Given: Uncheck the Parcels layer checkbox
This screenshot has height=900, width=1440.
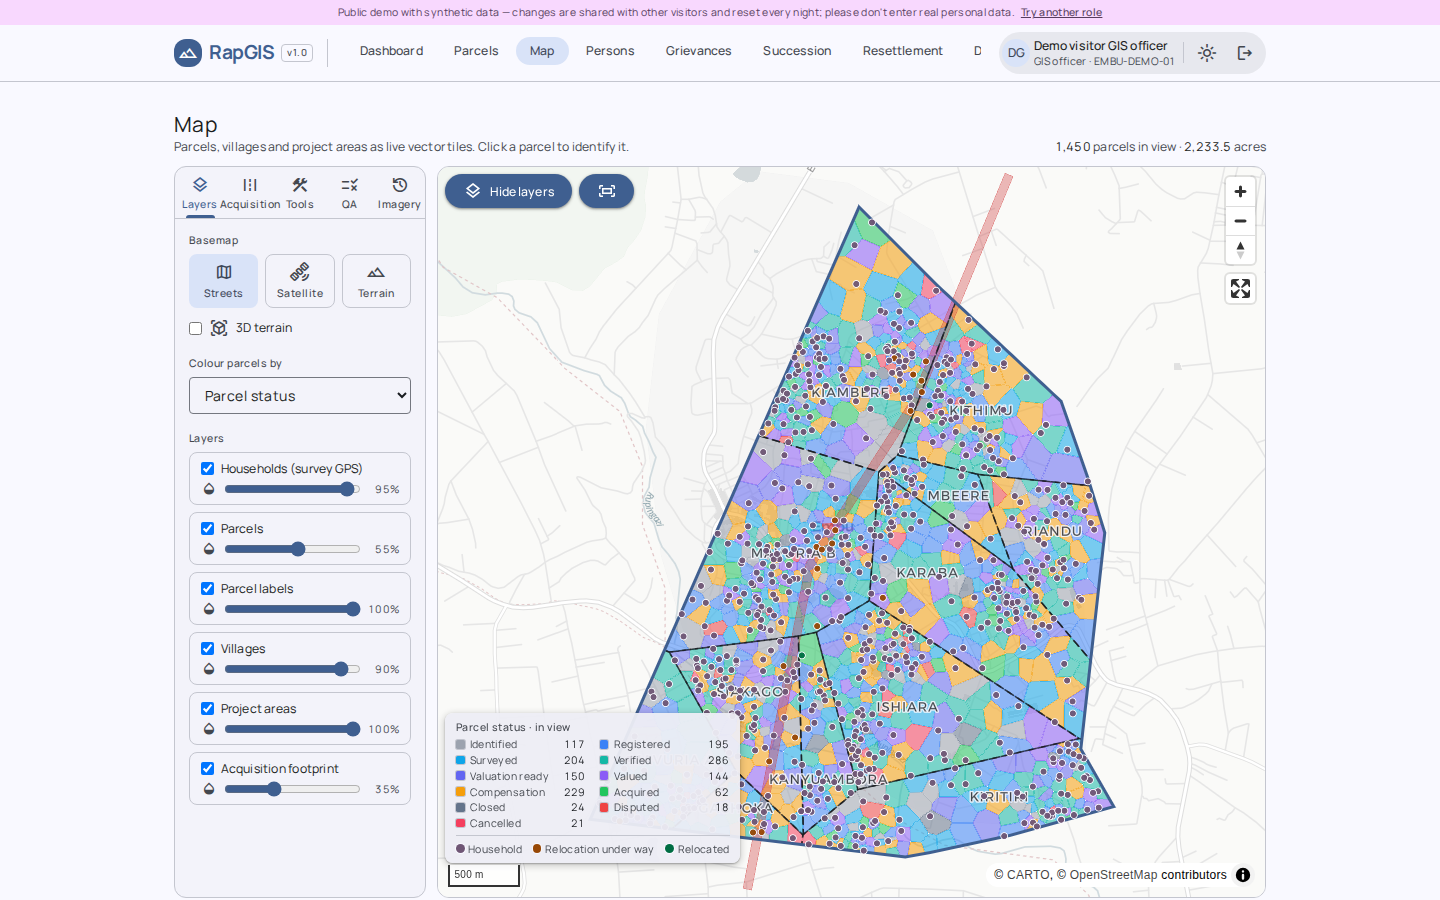Looking at the screenshot, I should [208, 529].
